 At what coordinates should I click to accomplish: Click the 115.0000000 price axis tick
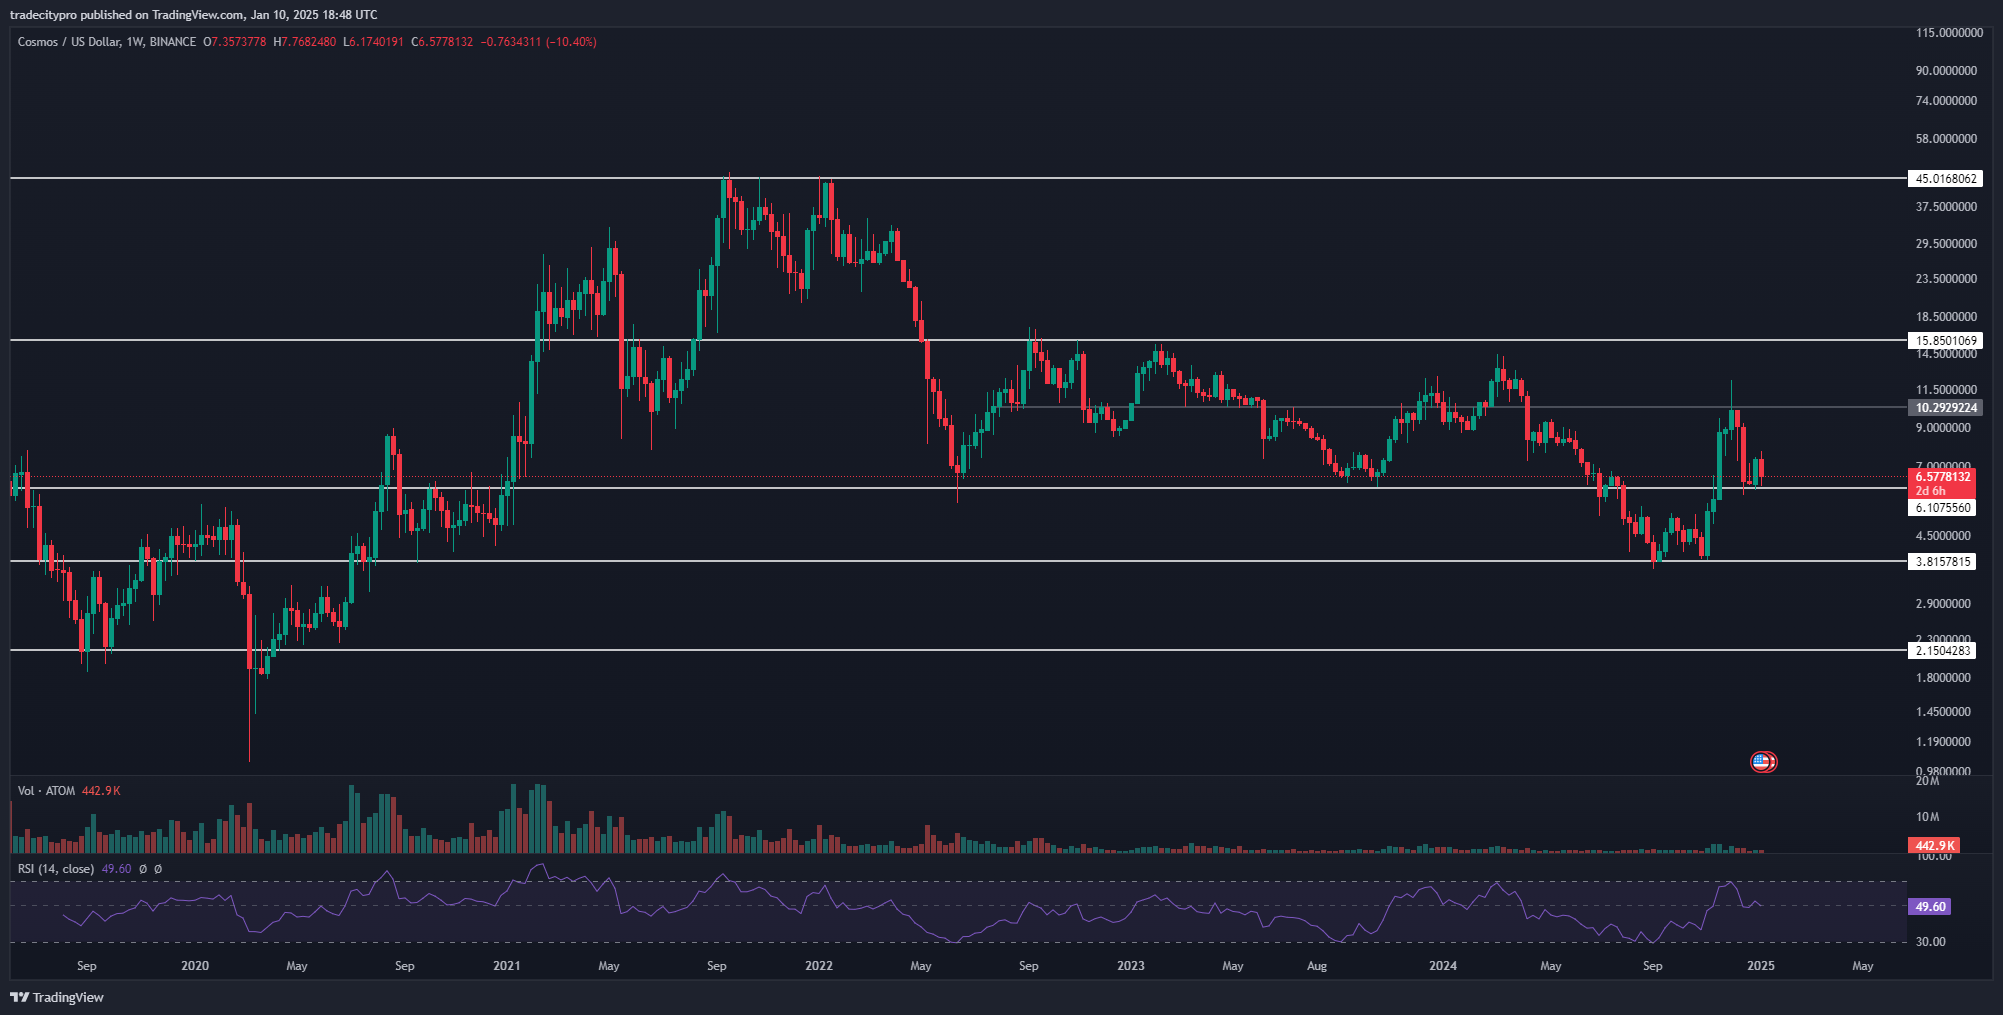(1949, 33)
